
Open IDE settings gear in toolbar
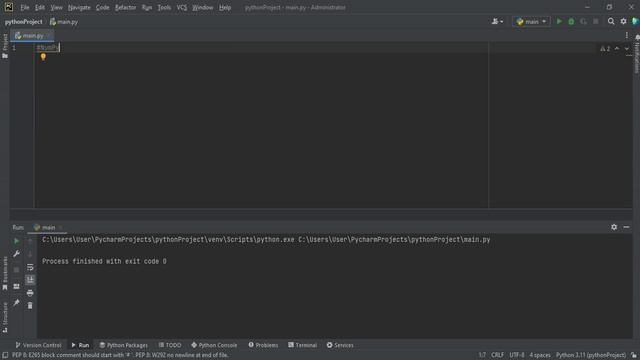pyautogui.click(x=623, y=21)
